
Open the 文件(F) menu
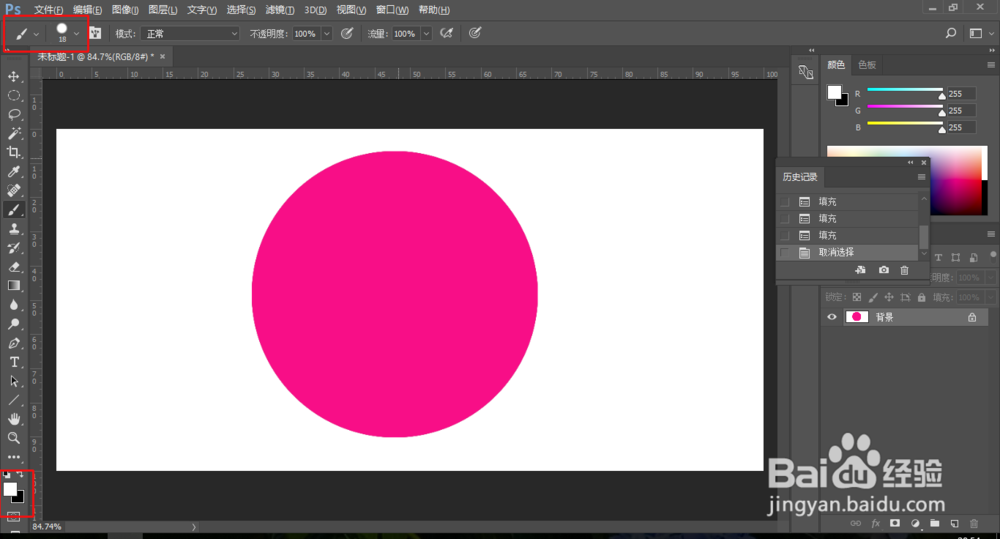point(48,10)
